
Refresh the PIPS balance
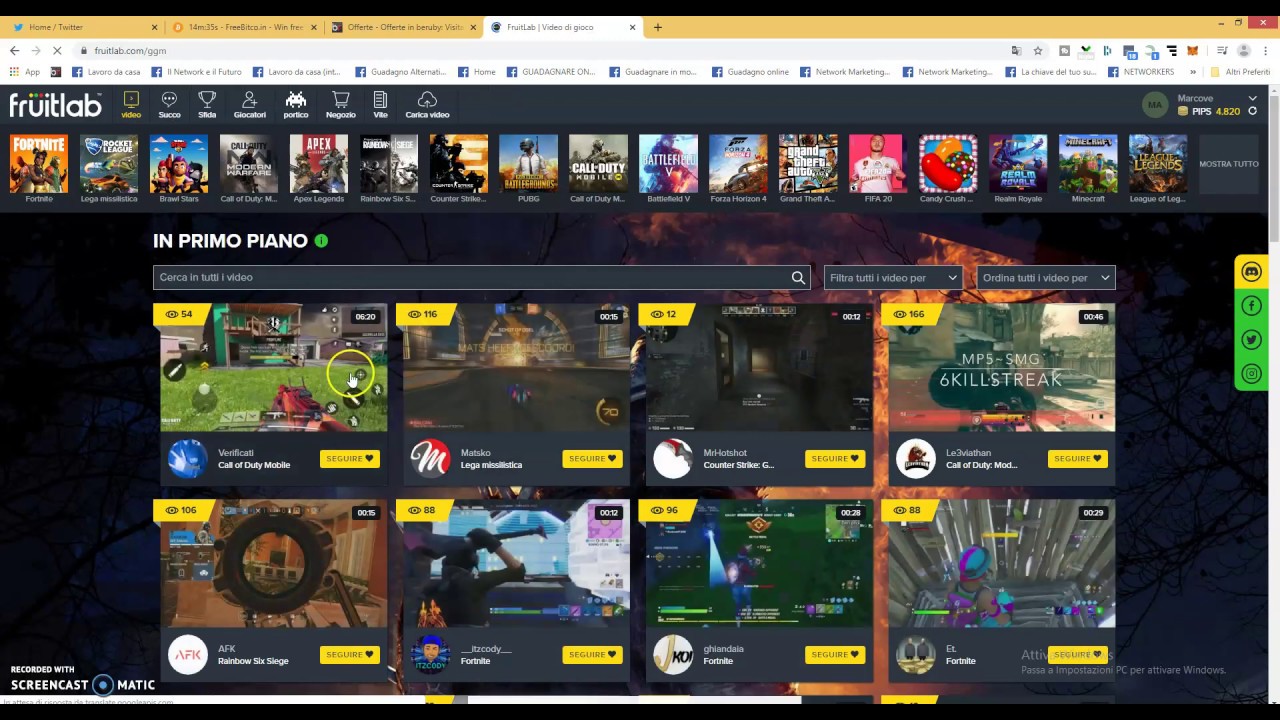coord(1252,111)
